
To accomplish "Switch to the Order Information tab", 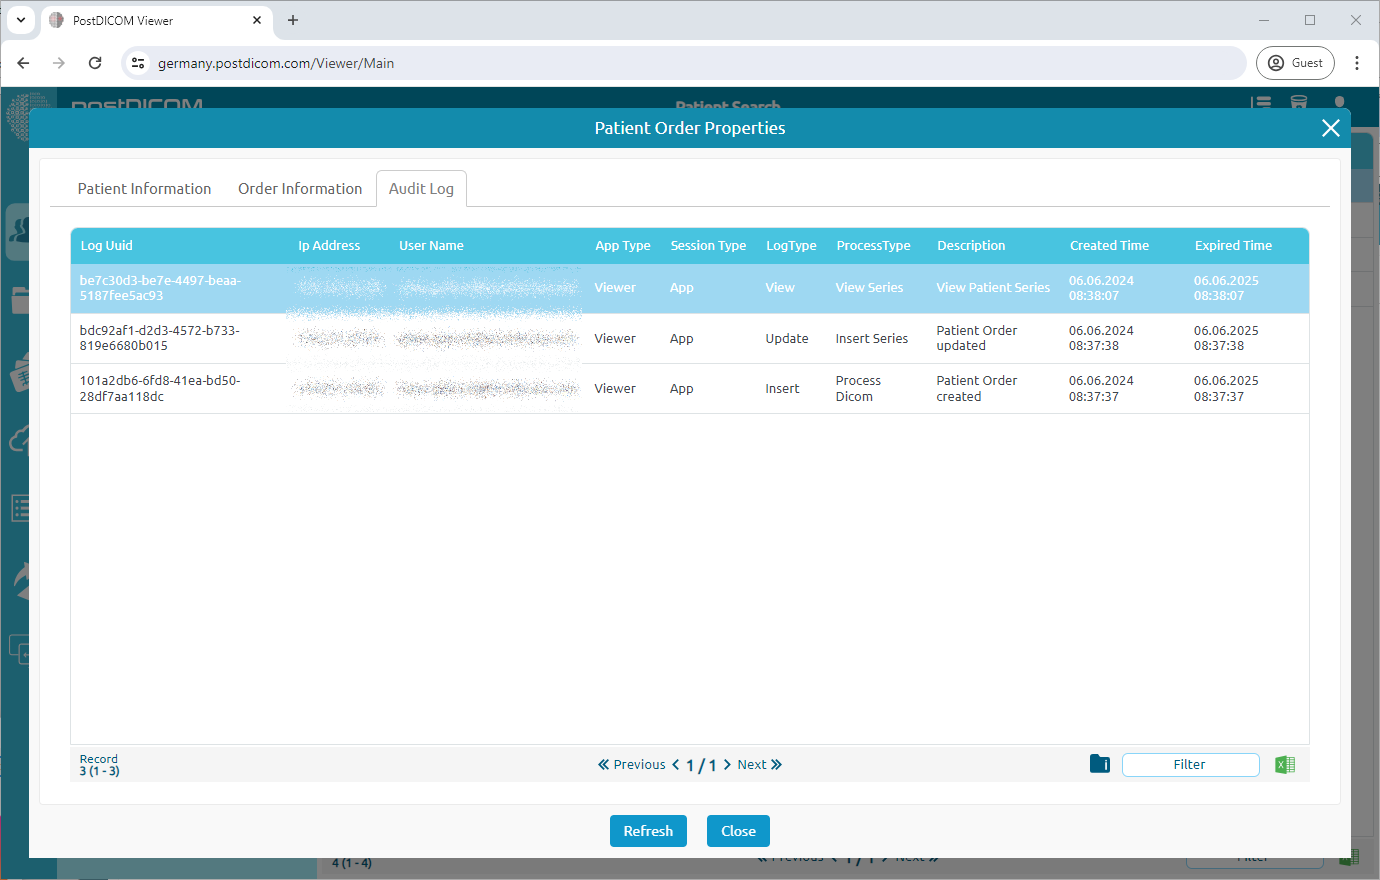I will pyautogui.click(x=300, y=188).
